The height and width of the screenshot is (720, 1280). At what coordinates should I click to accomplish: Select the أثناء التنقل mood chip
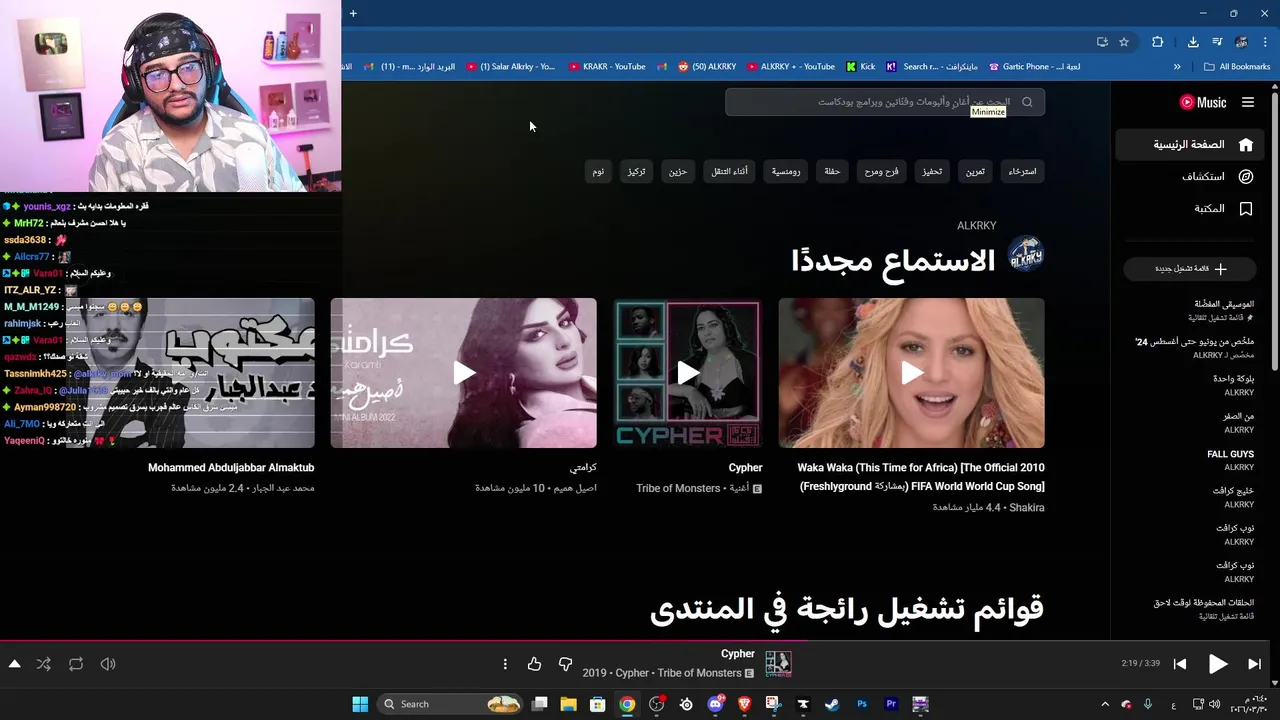[x=729, y=171]
